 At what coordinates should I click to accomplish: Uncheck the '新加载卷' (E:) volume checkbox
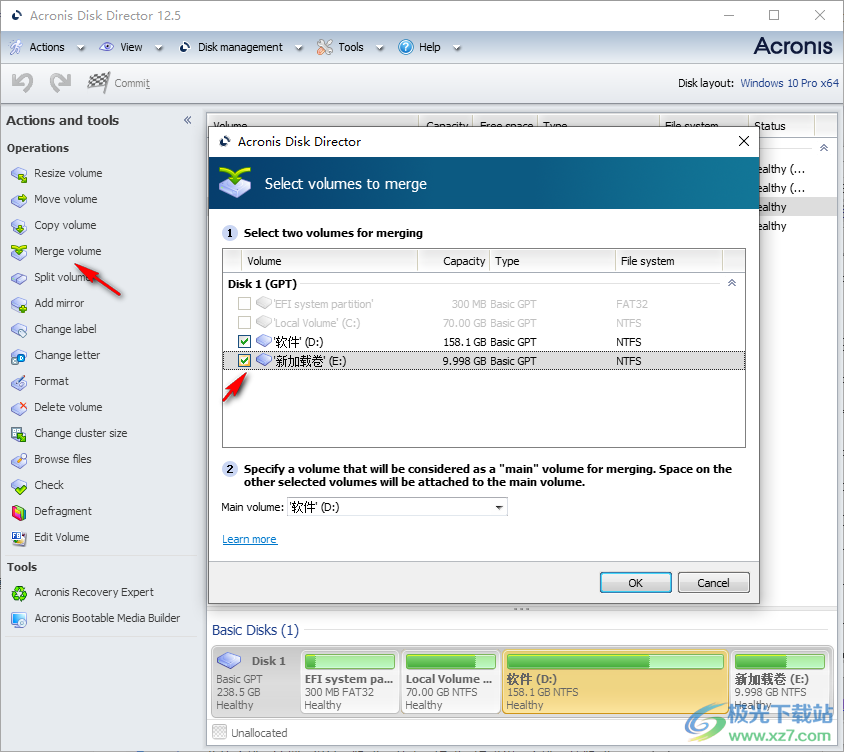pos(244,361)
